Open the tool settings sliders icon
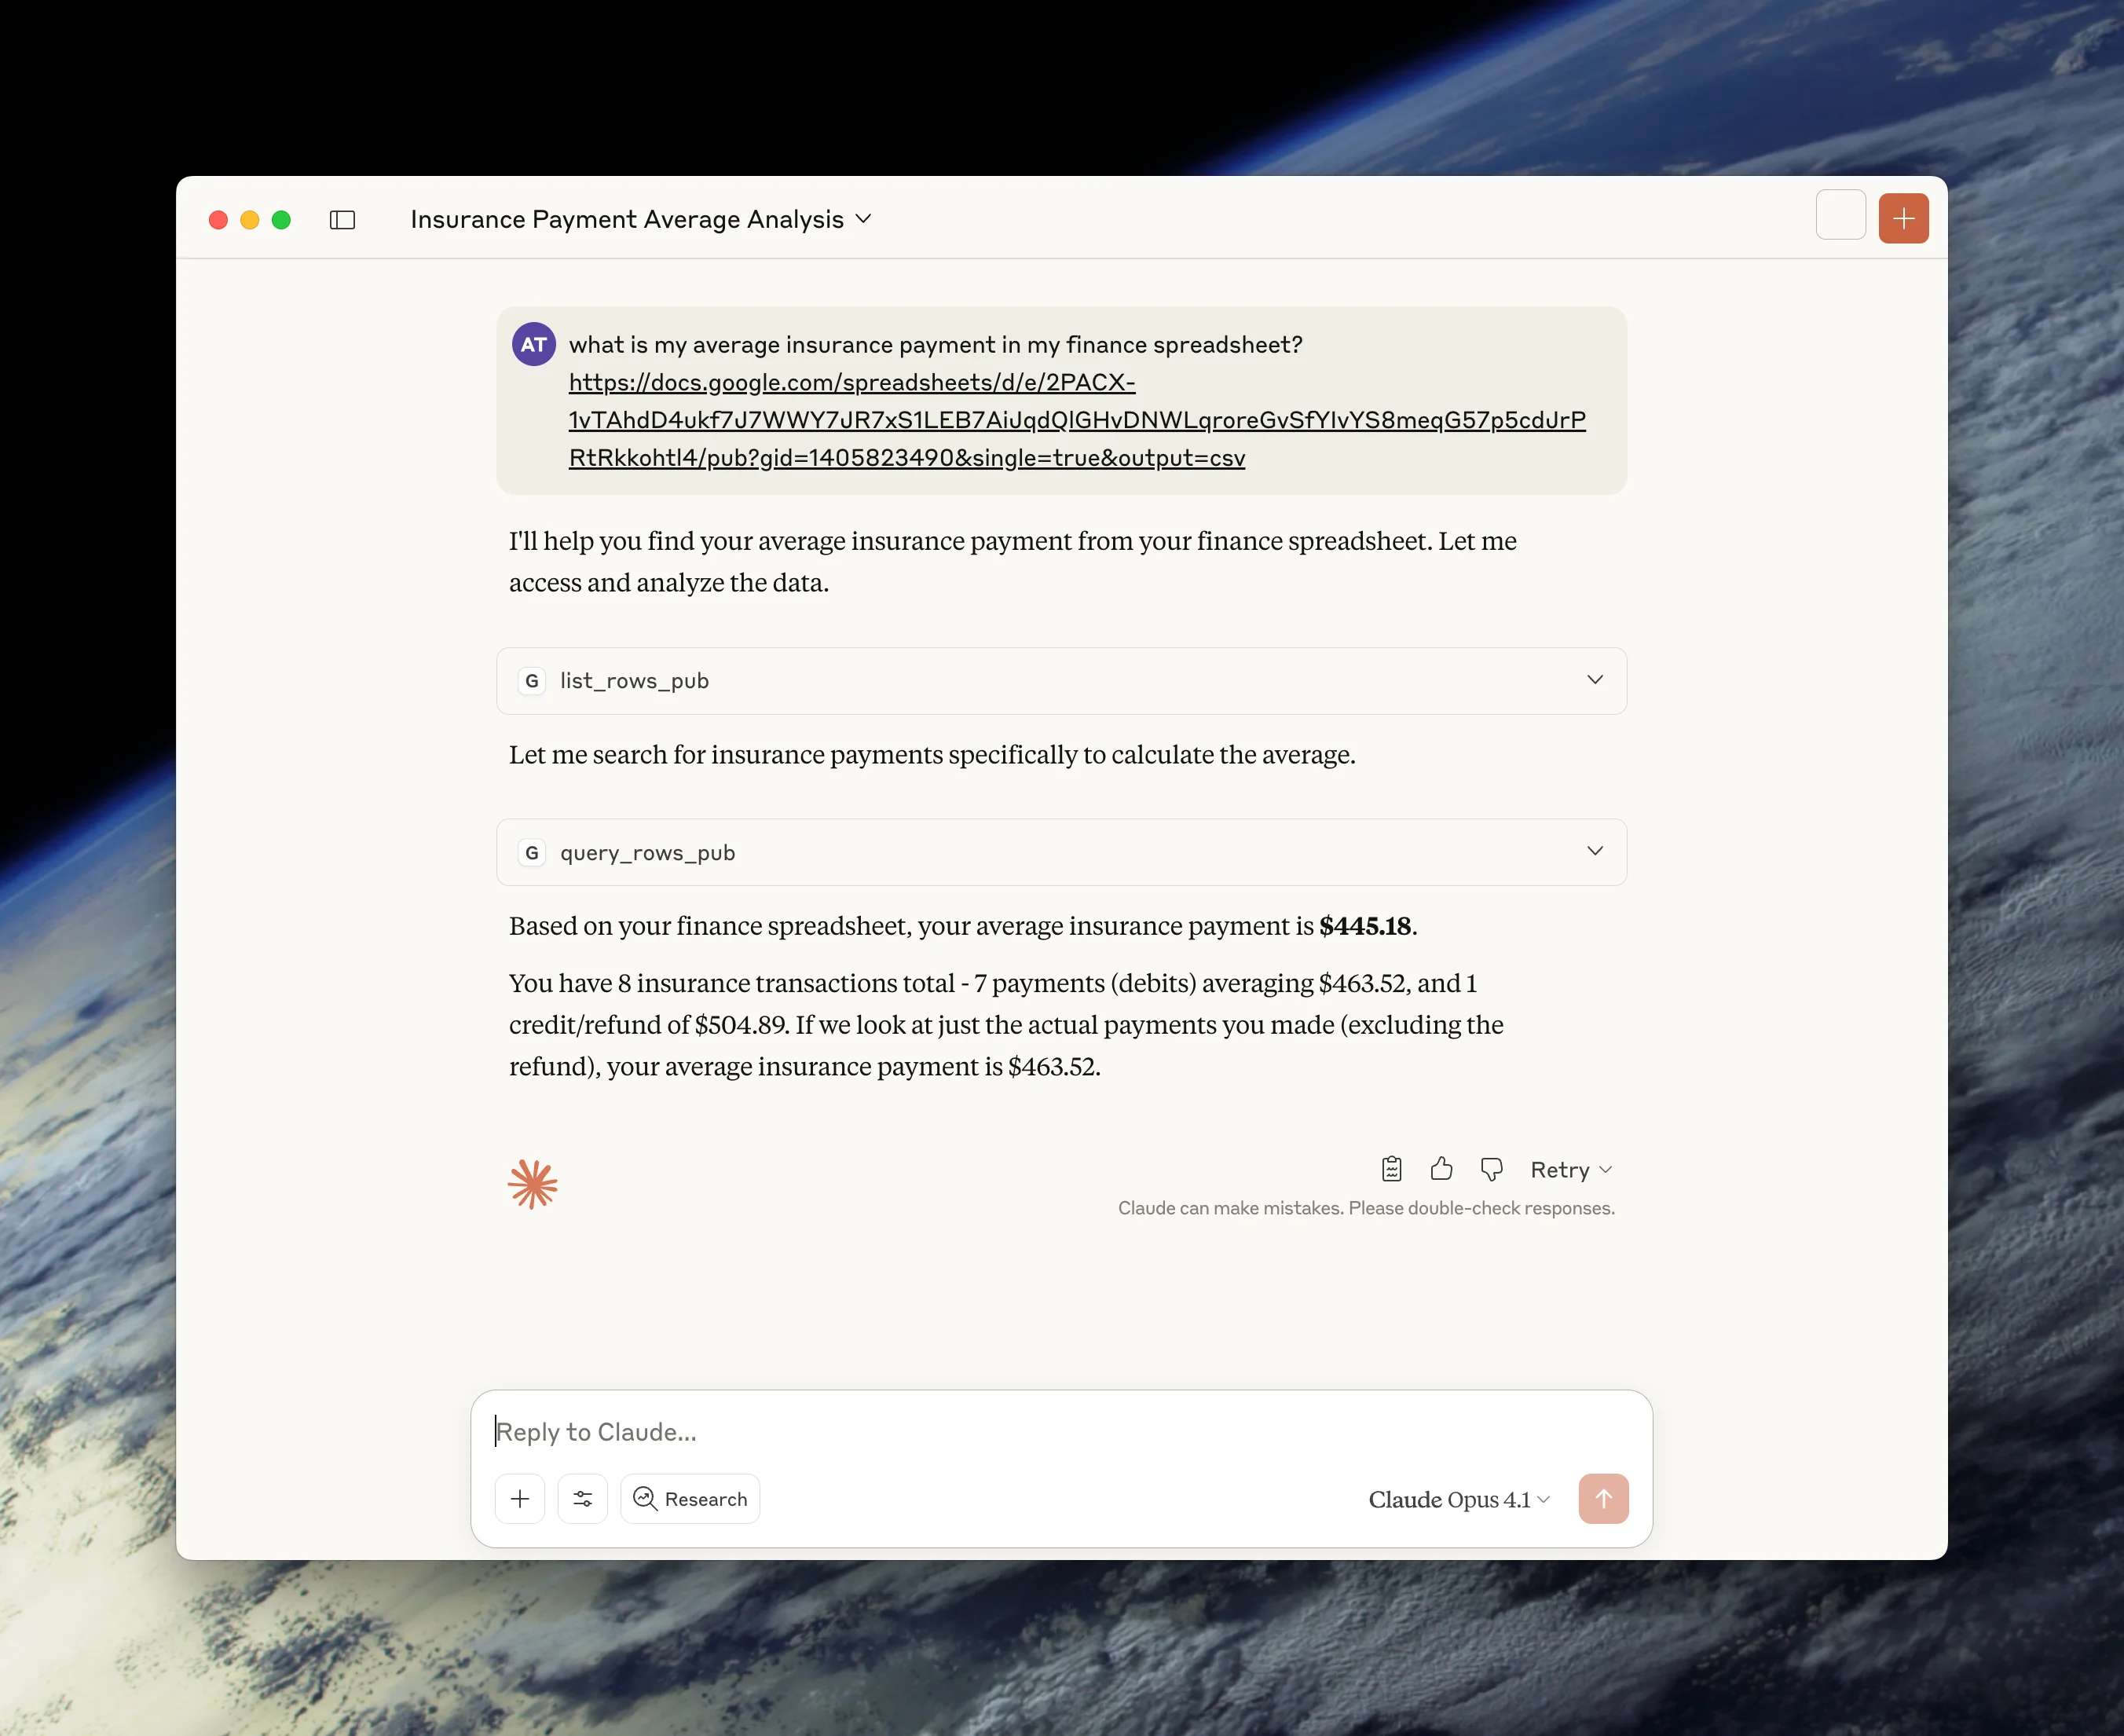The height and width of the screenshot is (1736, 2124). point(582,1498)
